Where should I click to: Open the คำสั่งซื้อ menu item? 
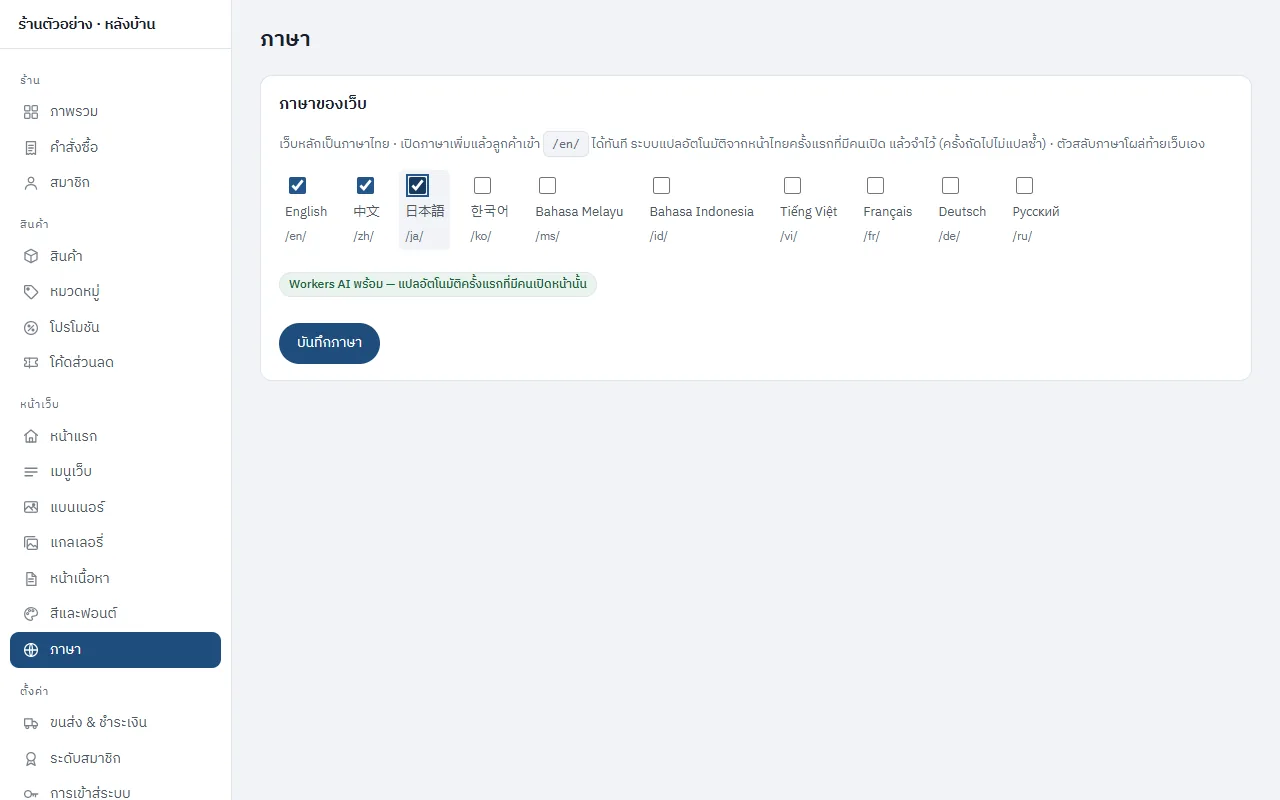tap(115, 148)
